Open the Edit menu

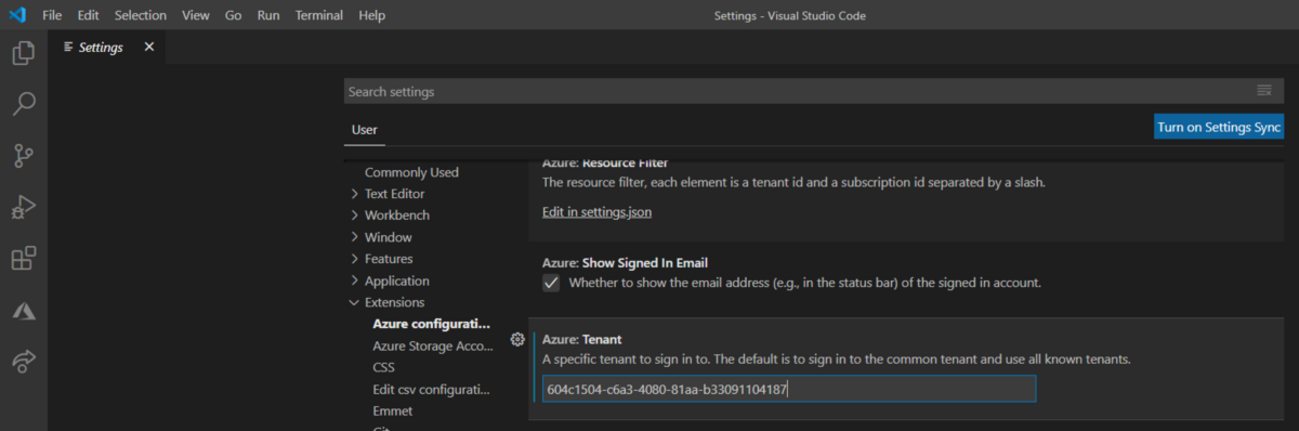click(88, 15)
